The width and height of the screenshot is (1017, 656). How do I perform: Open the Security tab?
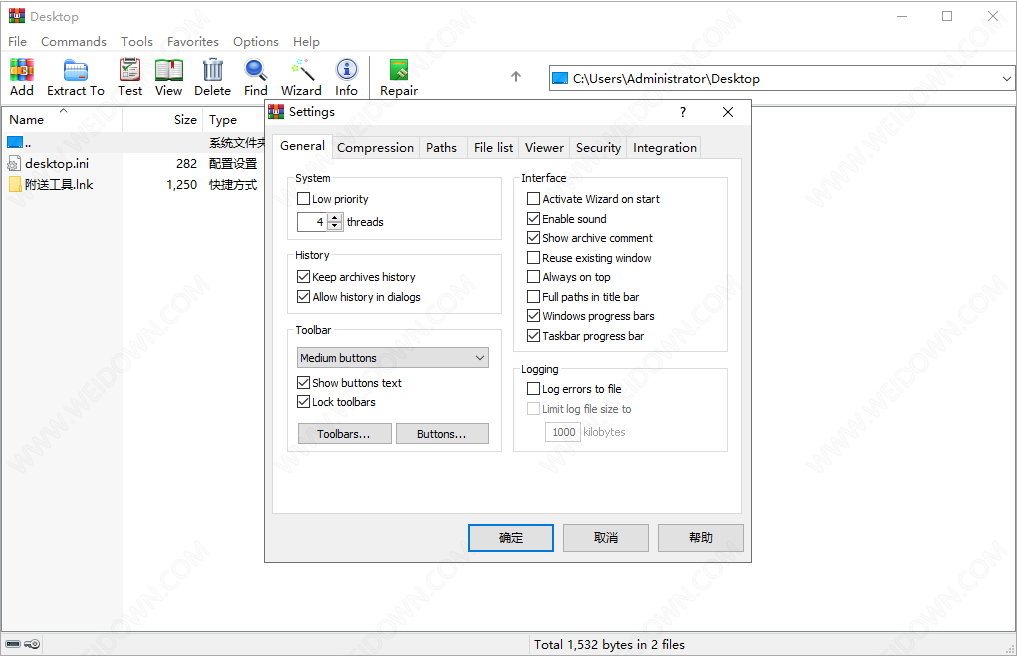[598, 147]
